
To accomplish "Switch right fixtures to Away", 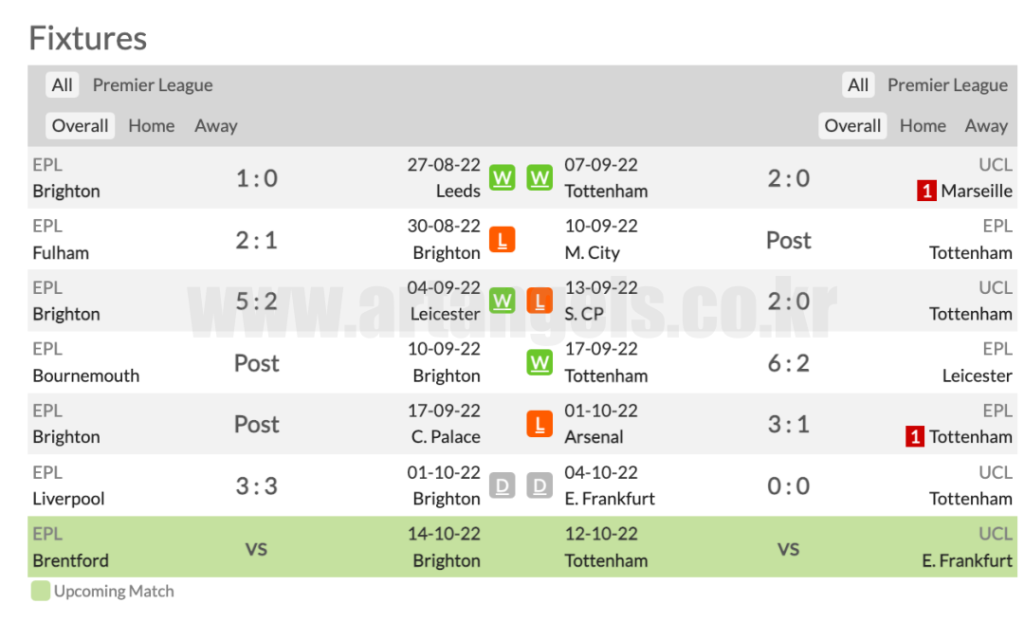I will 986,126.
